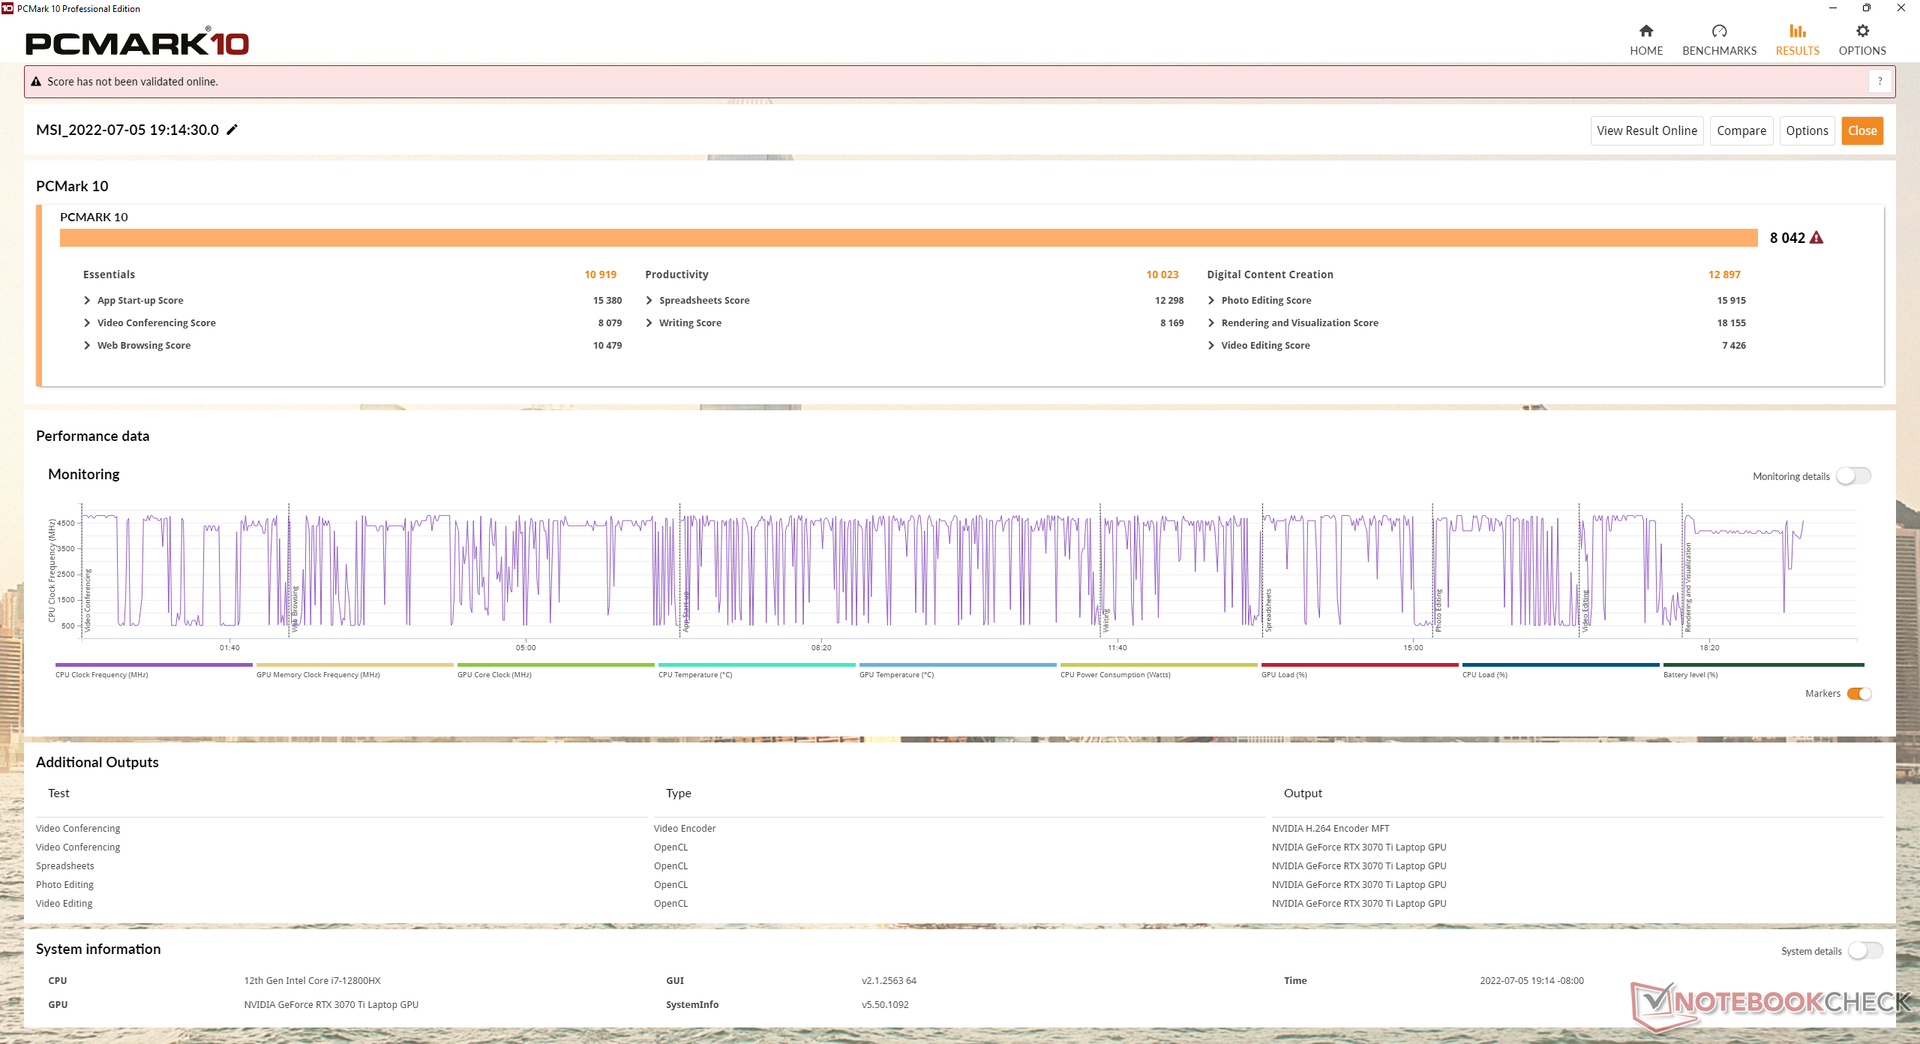Expand Rendering and Visualization Score

1211,323
